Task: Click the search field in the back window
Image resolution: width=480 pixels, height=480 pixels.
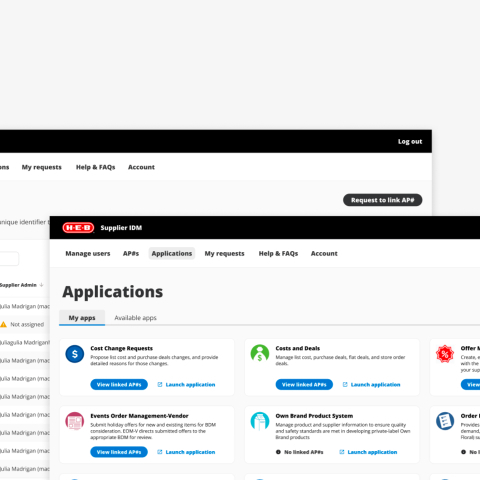Action: click(8, 259)
